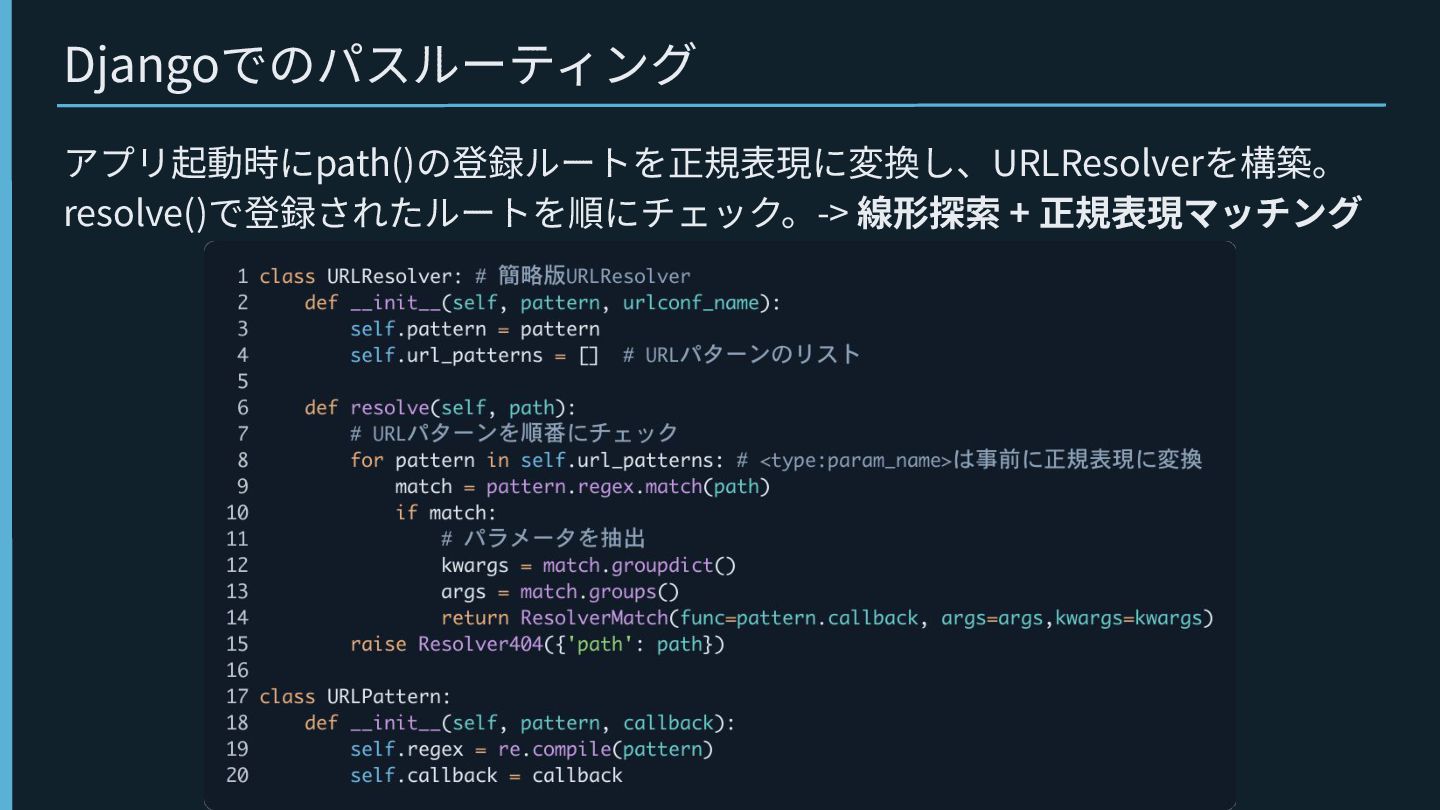This screenshot has height=810, width=1440.
Task: Click 'self.callback = callback' on line 20
Action: point(486,775)
